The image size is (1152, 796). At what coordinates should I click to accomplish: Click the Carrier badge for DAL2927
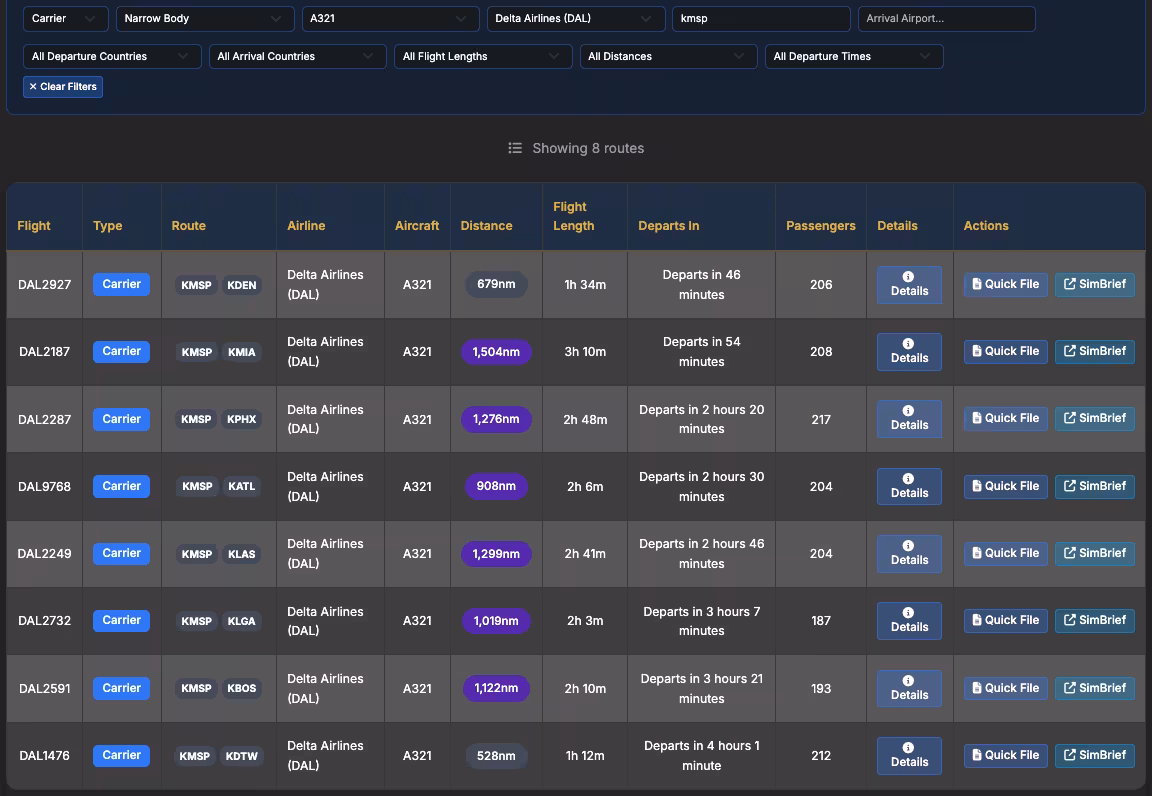tap(121, 284)
